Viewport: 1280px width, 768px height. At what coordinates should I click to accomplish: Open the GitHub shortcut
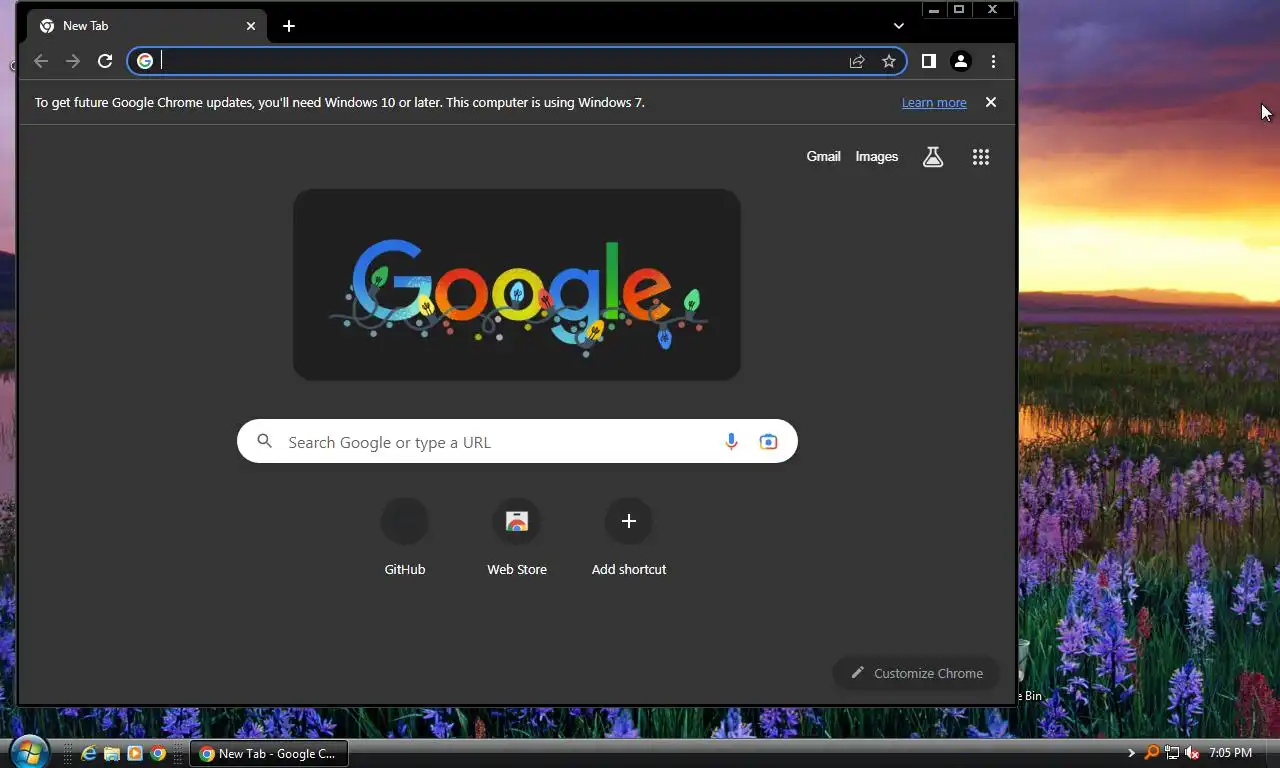pyautogui.click(x=405, y=537)
